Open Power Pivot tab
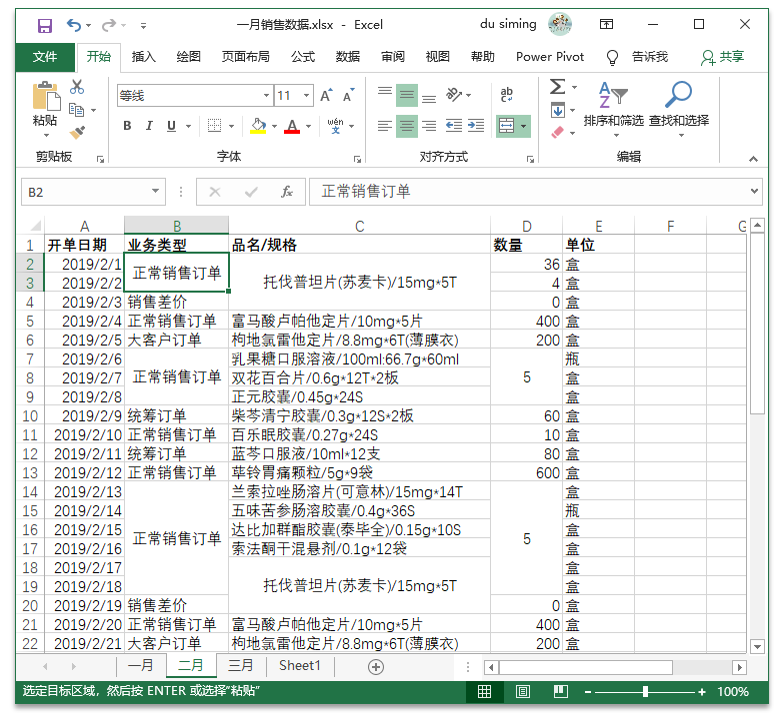This screenshot has width=783, height=714. (550, 57)
